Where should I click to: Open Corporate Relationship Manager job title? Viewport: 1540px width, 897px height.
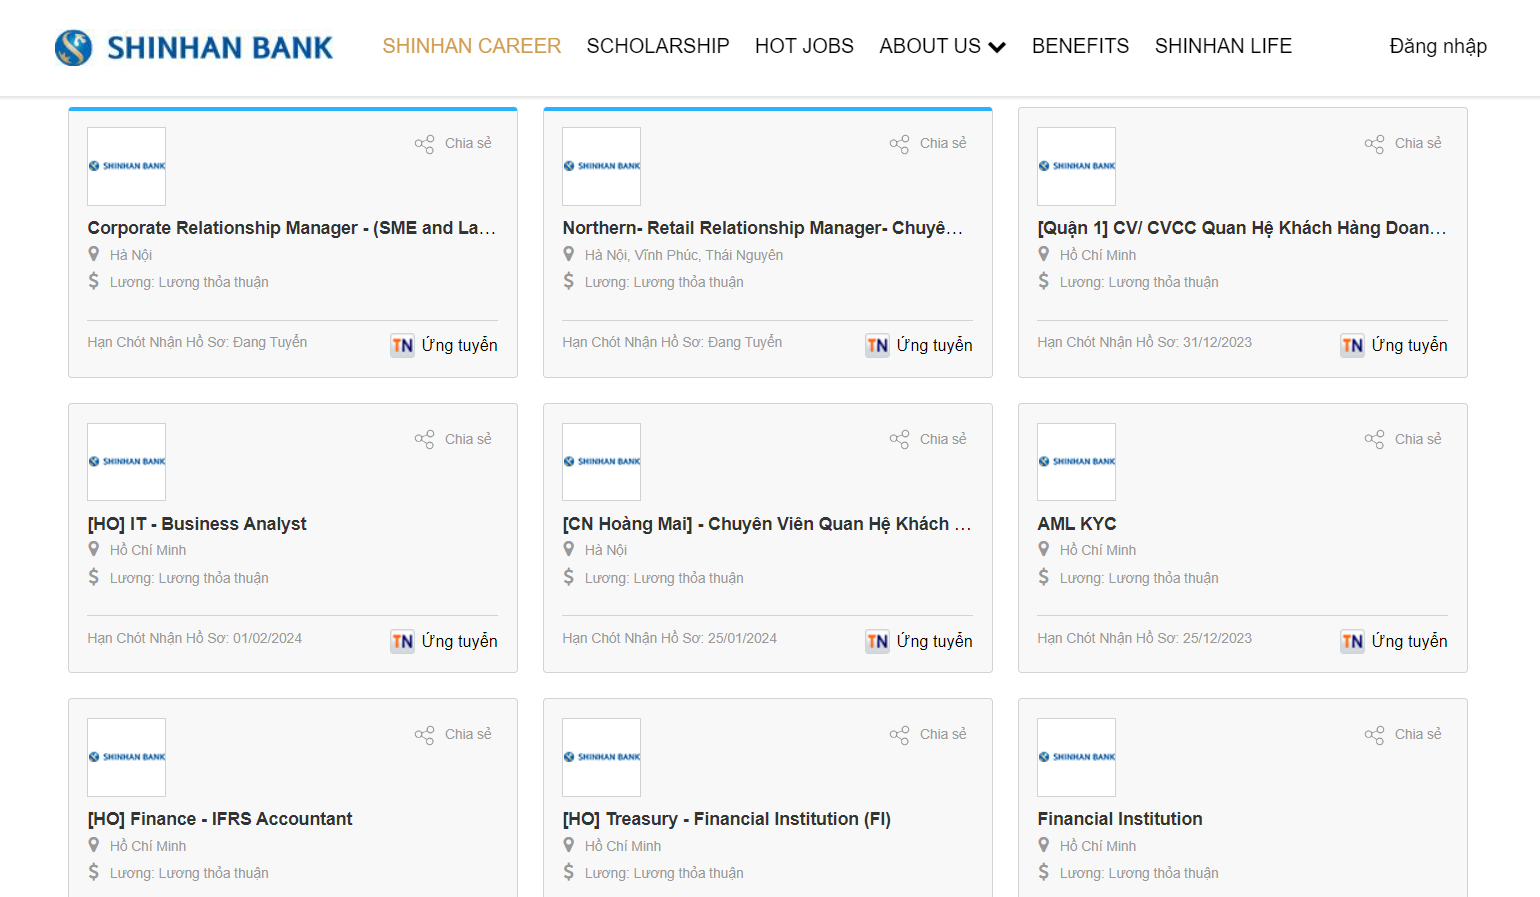pos(292,228)
